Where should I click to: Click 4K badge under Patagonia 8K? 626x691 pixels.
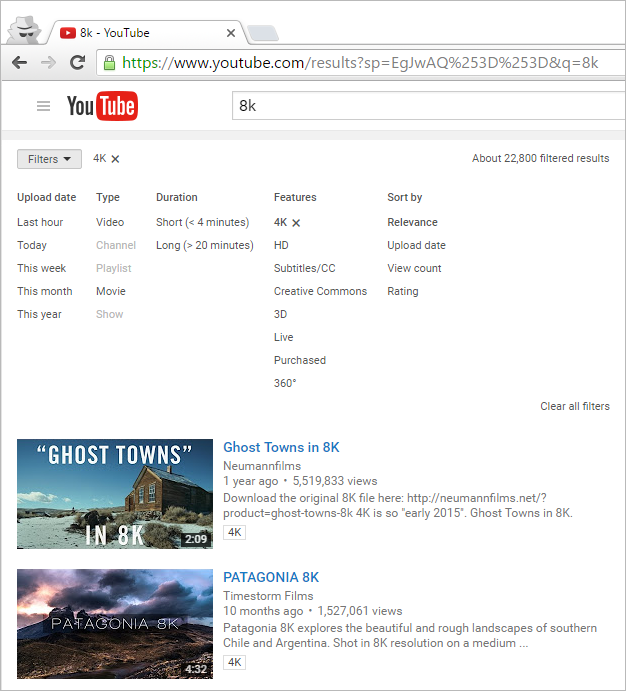(234, 662)
